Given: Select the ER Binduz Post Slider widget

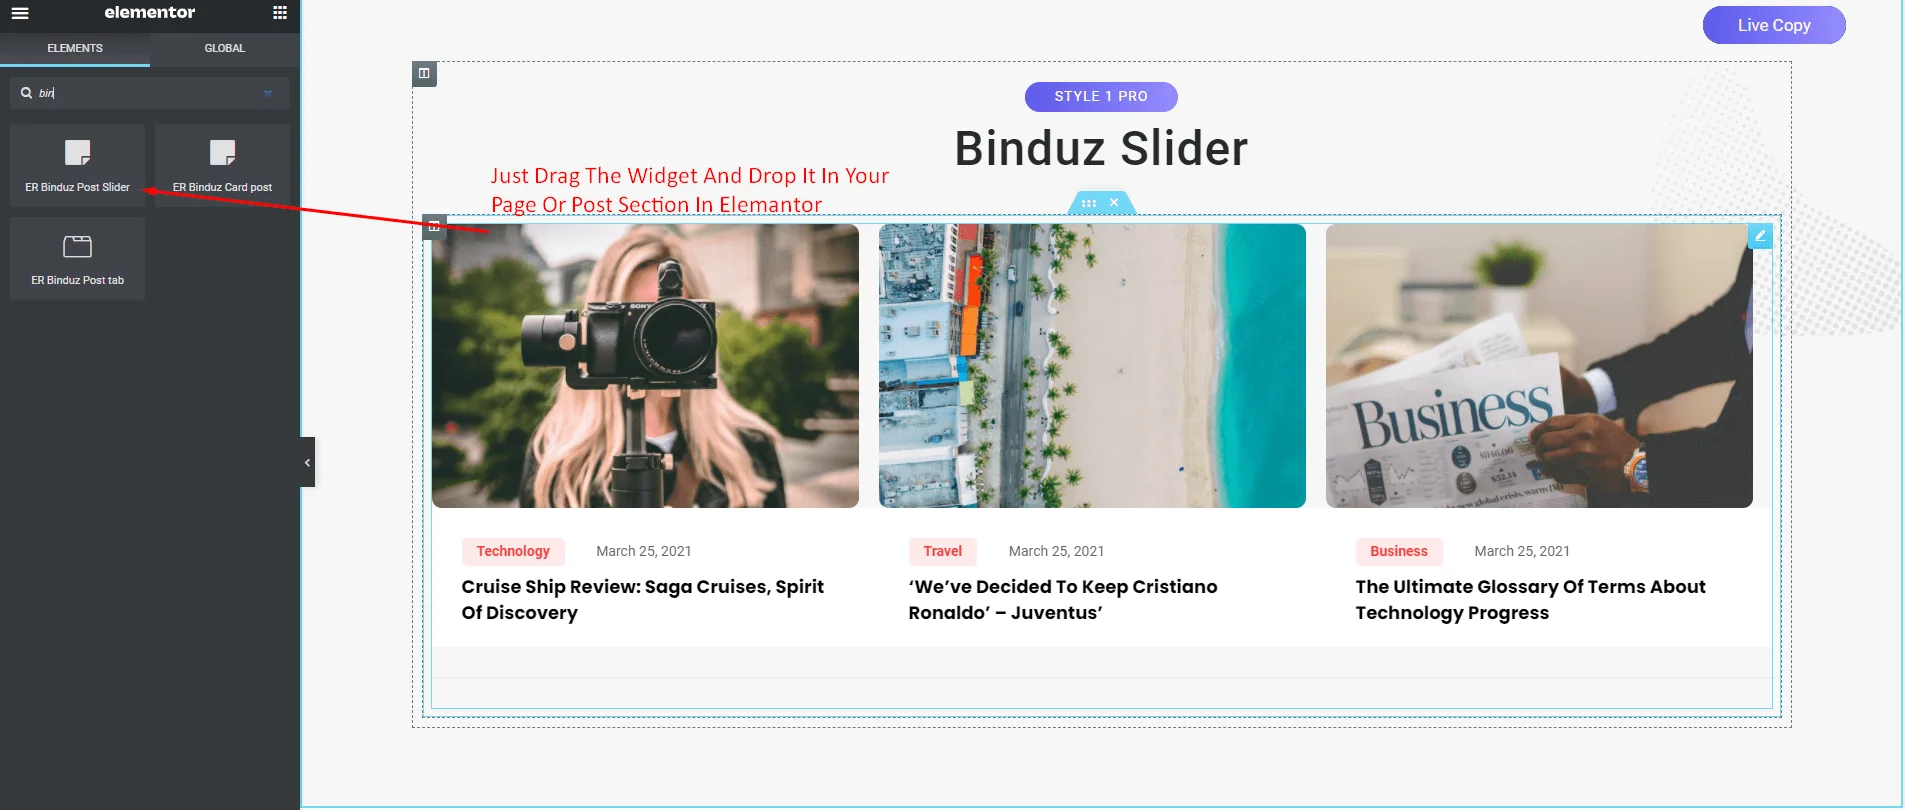Looking at the screenshot, I should click(x=78, y=166).
